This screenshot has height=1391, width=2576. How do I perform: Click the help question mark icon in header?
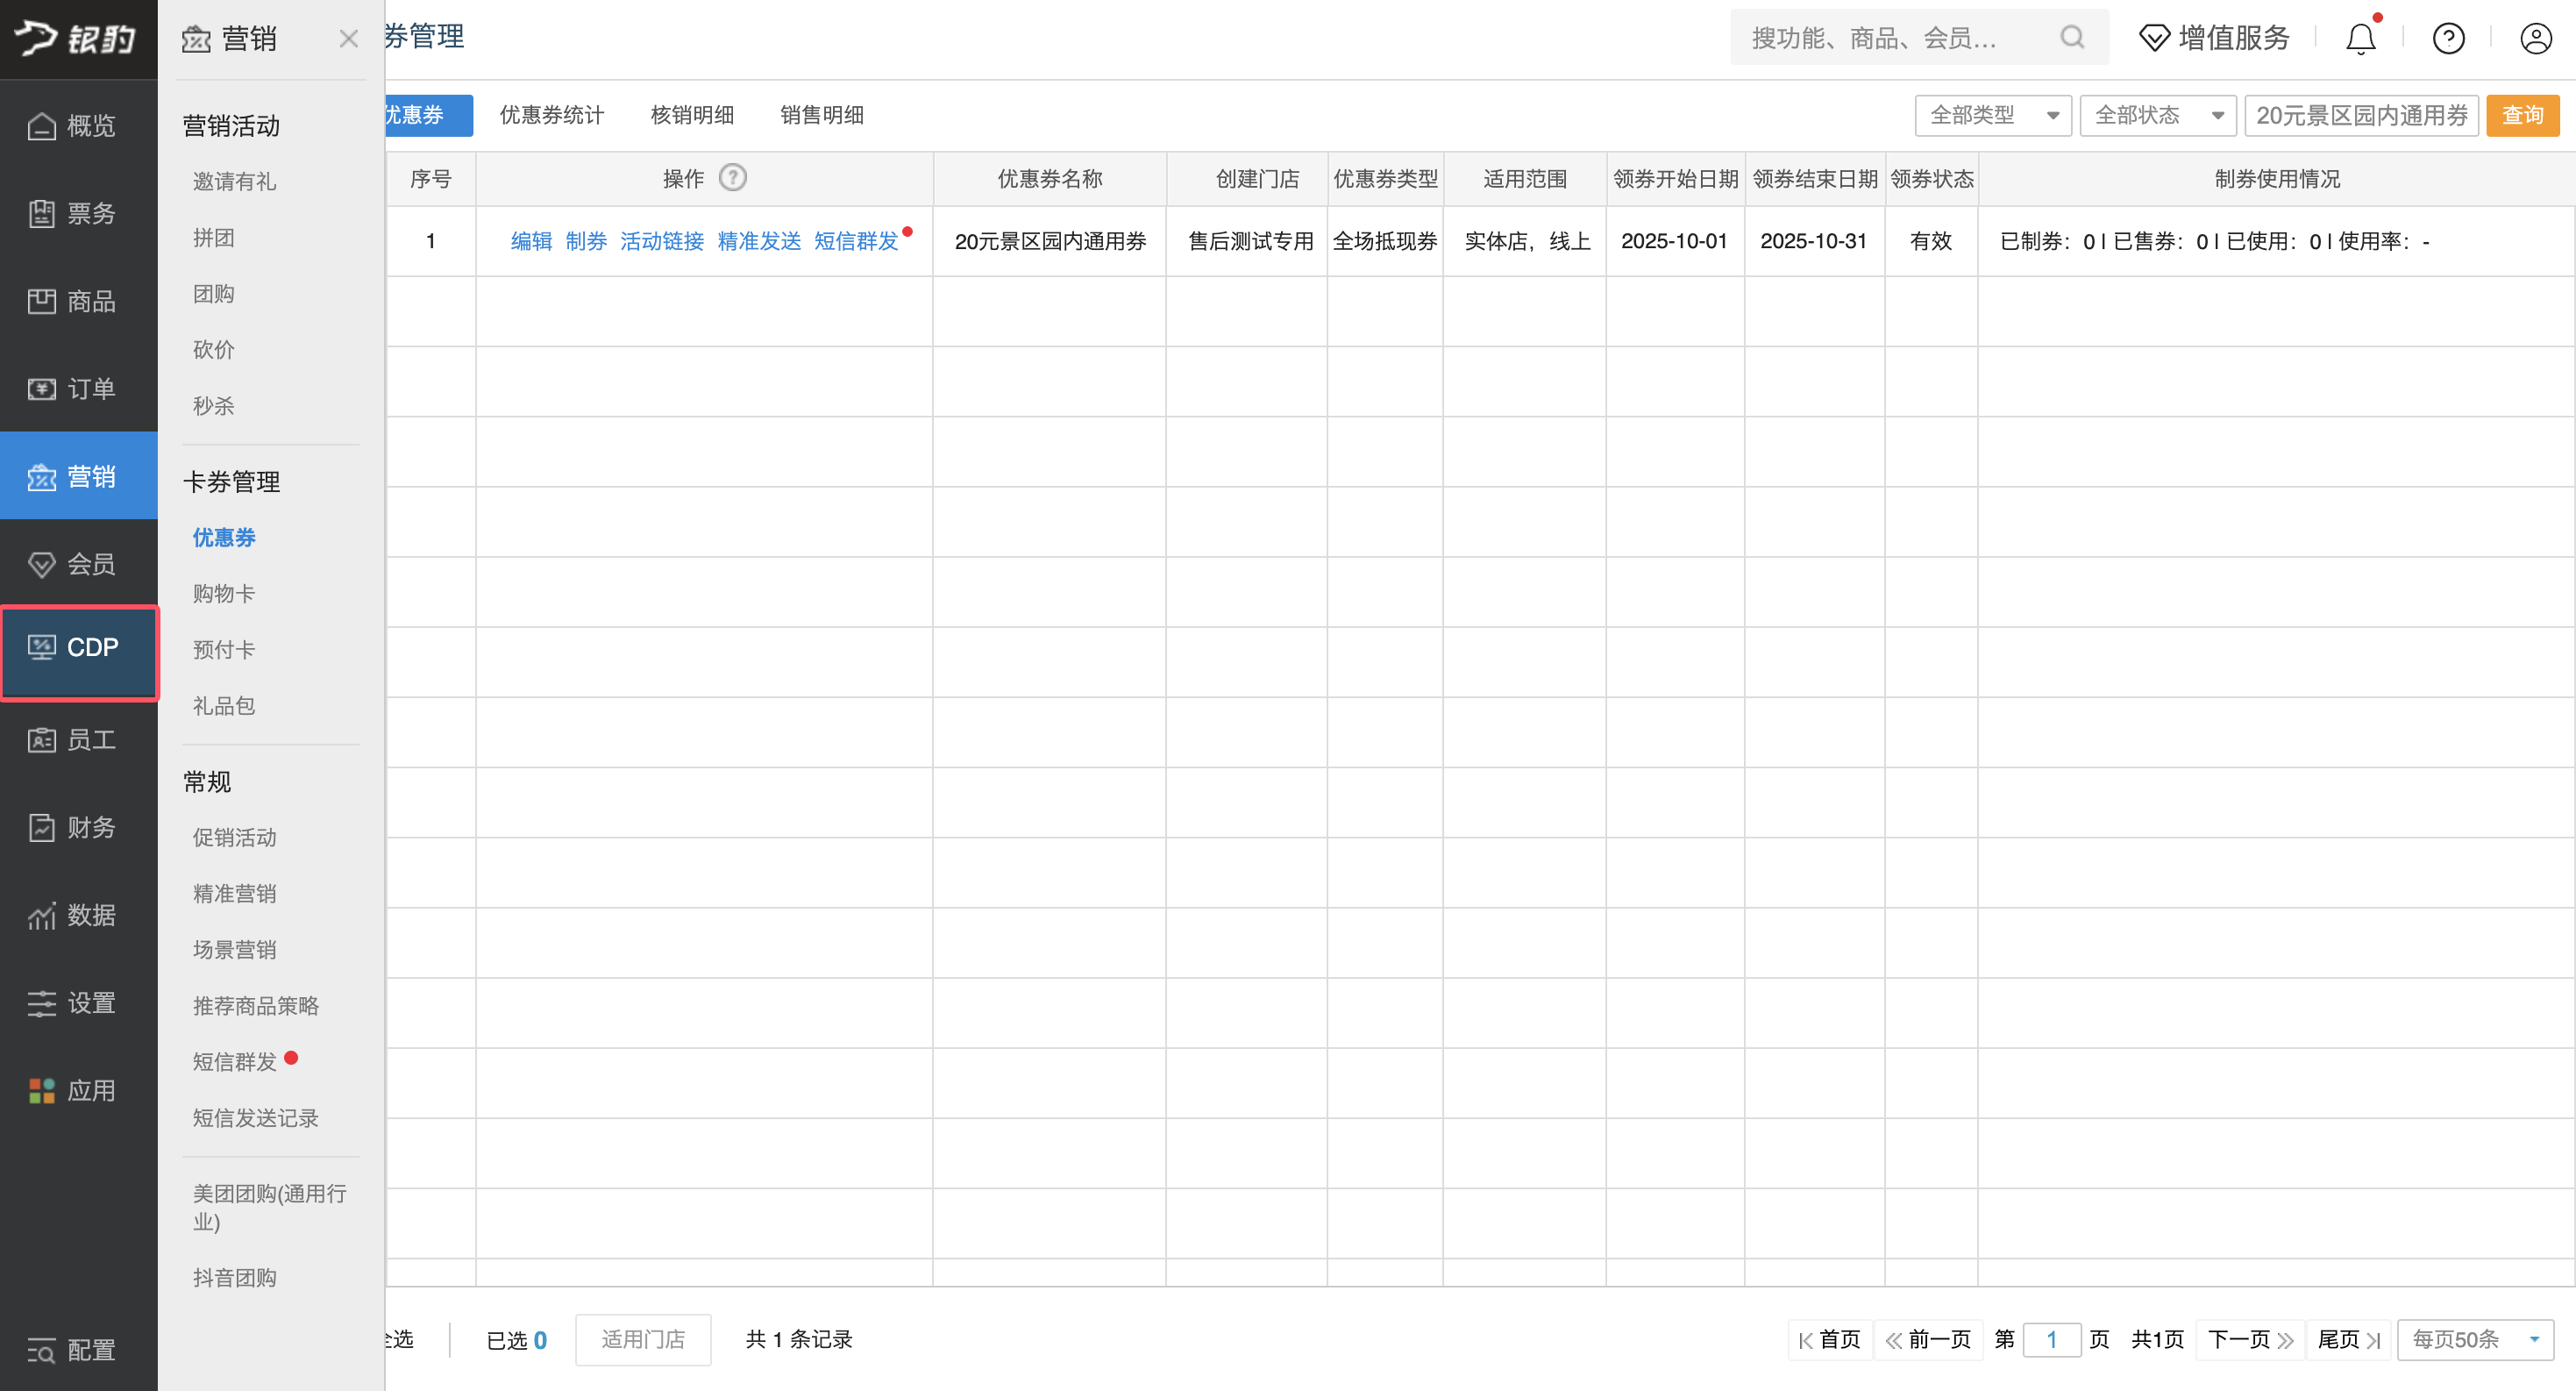[x=2448, y=39]
